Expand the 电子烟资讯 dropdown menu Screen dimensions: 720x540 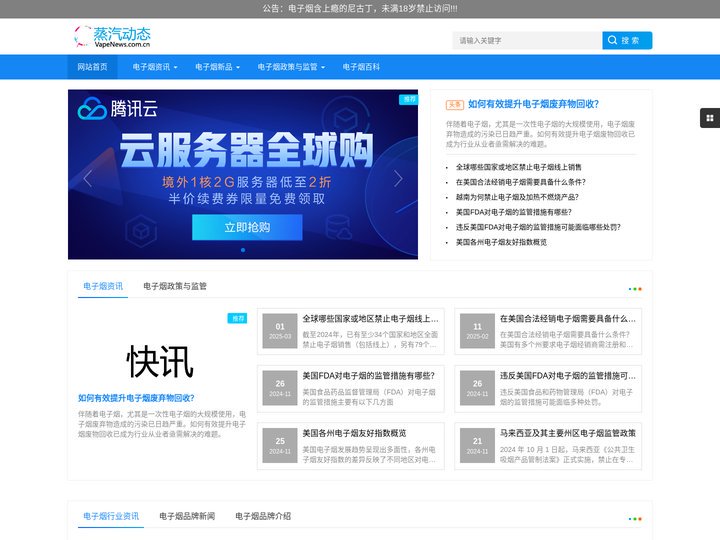tap(155, 67)
